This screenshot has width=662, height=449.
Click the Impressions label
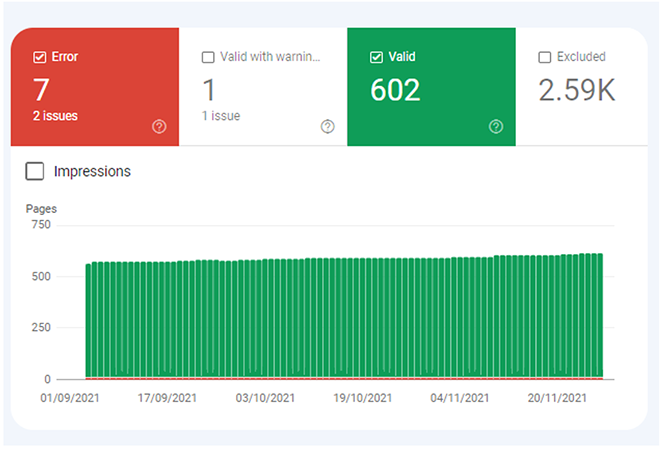[x=92, y=171]
